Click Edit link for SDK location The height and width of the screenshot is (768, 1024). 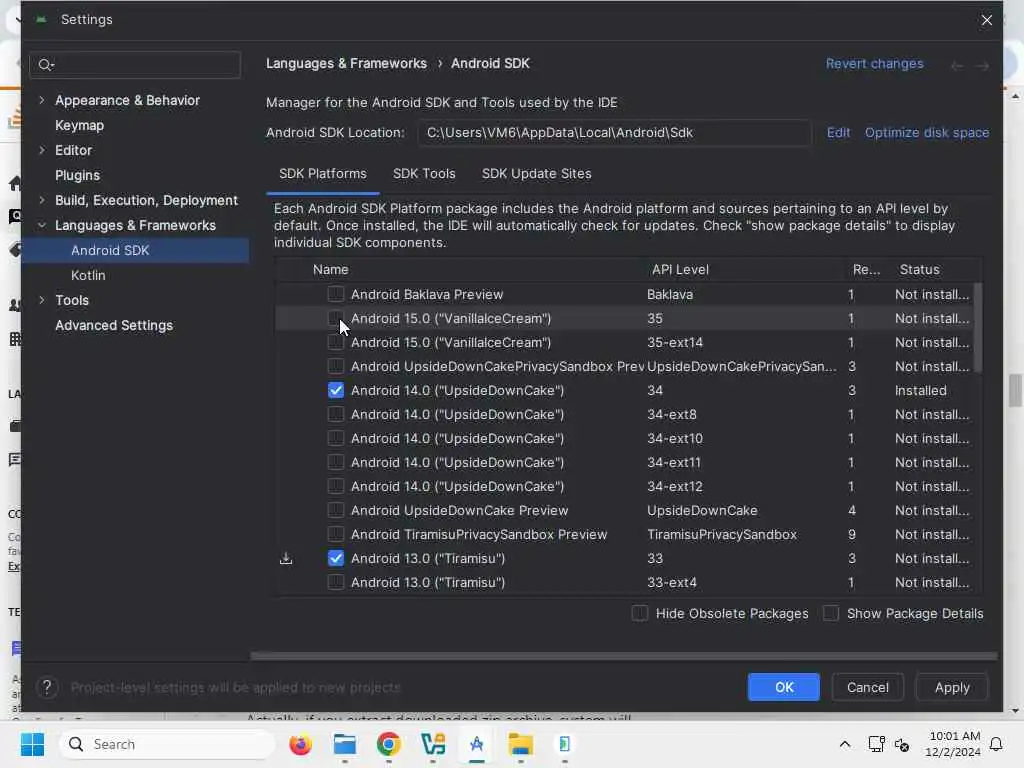[839, 133]
